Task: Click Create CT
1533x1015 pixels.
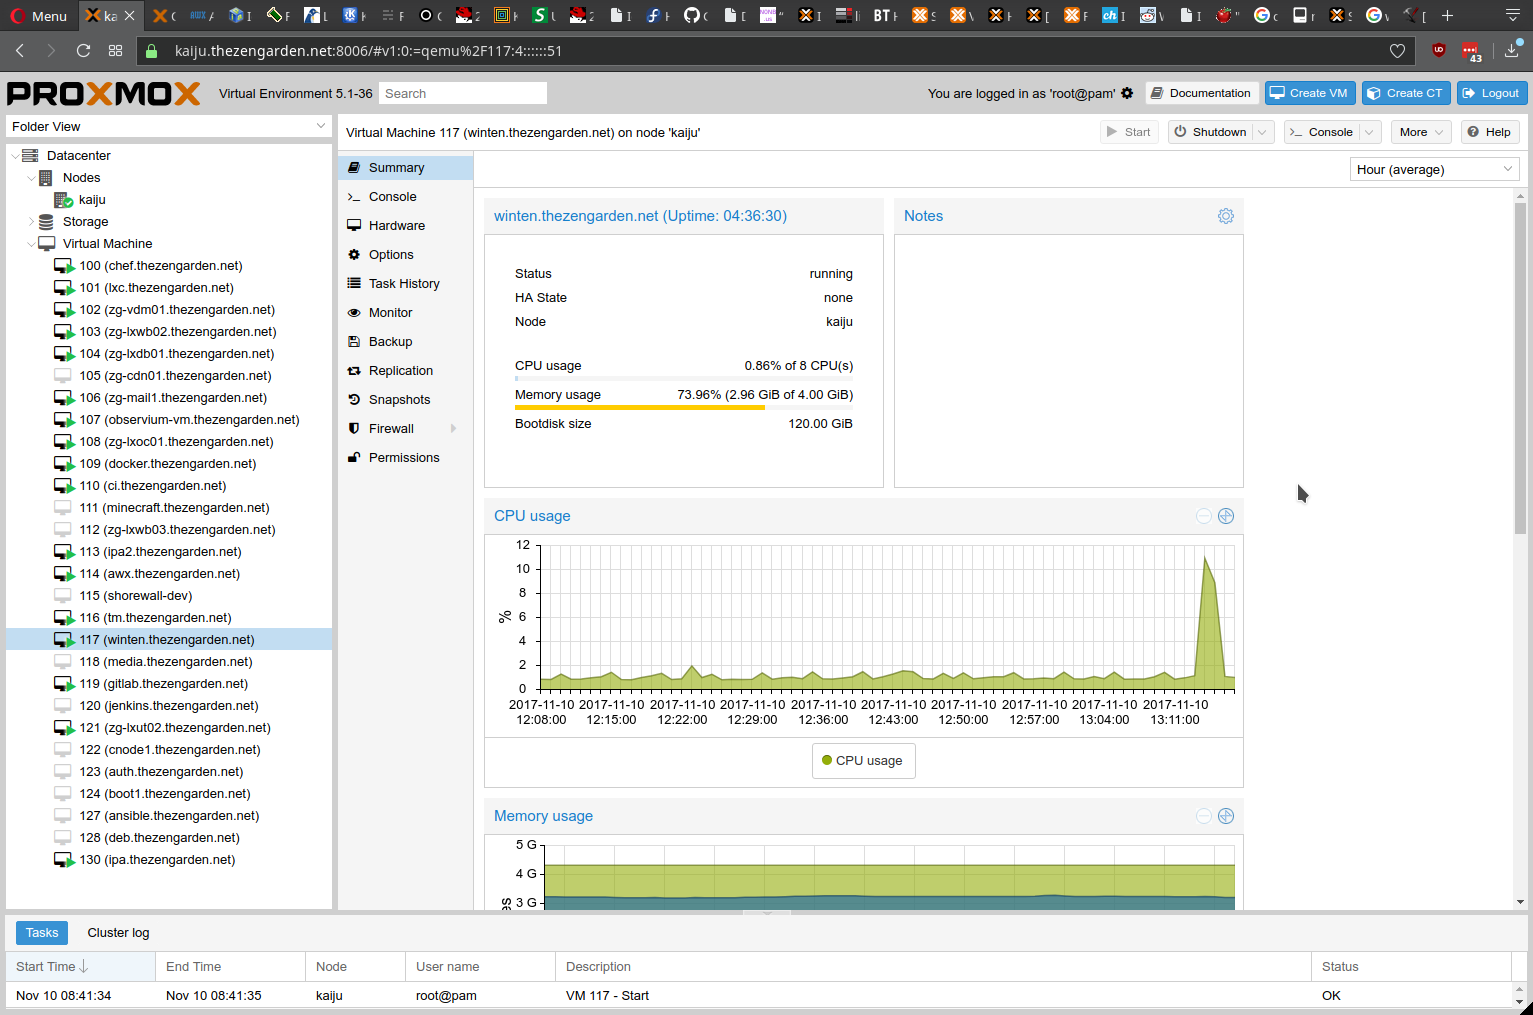Action: 1406,93
